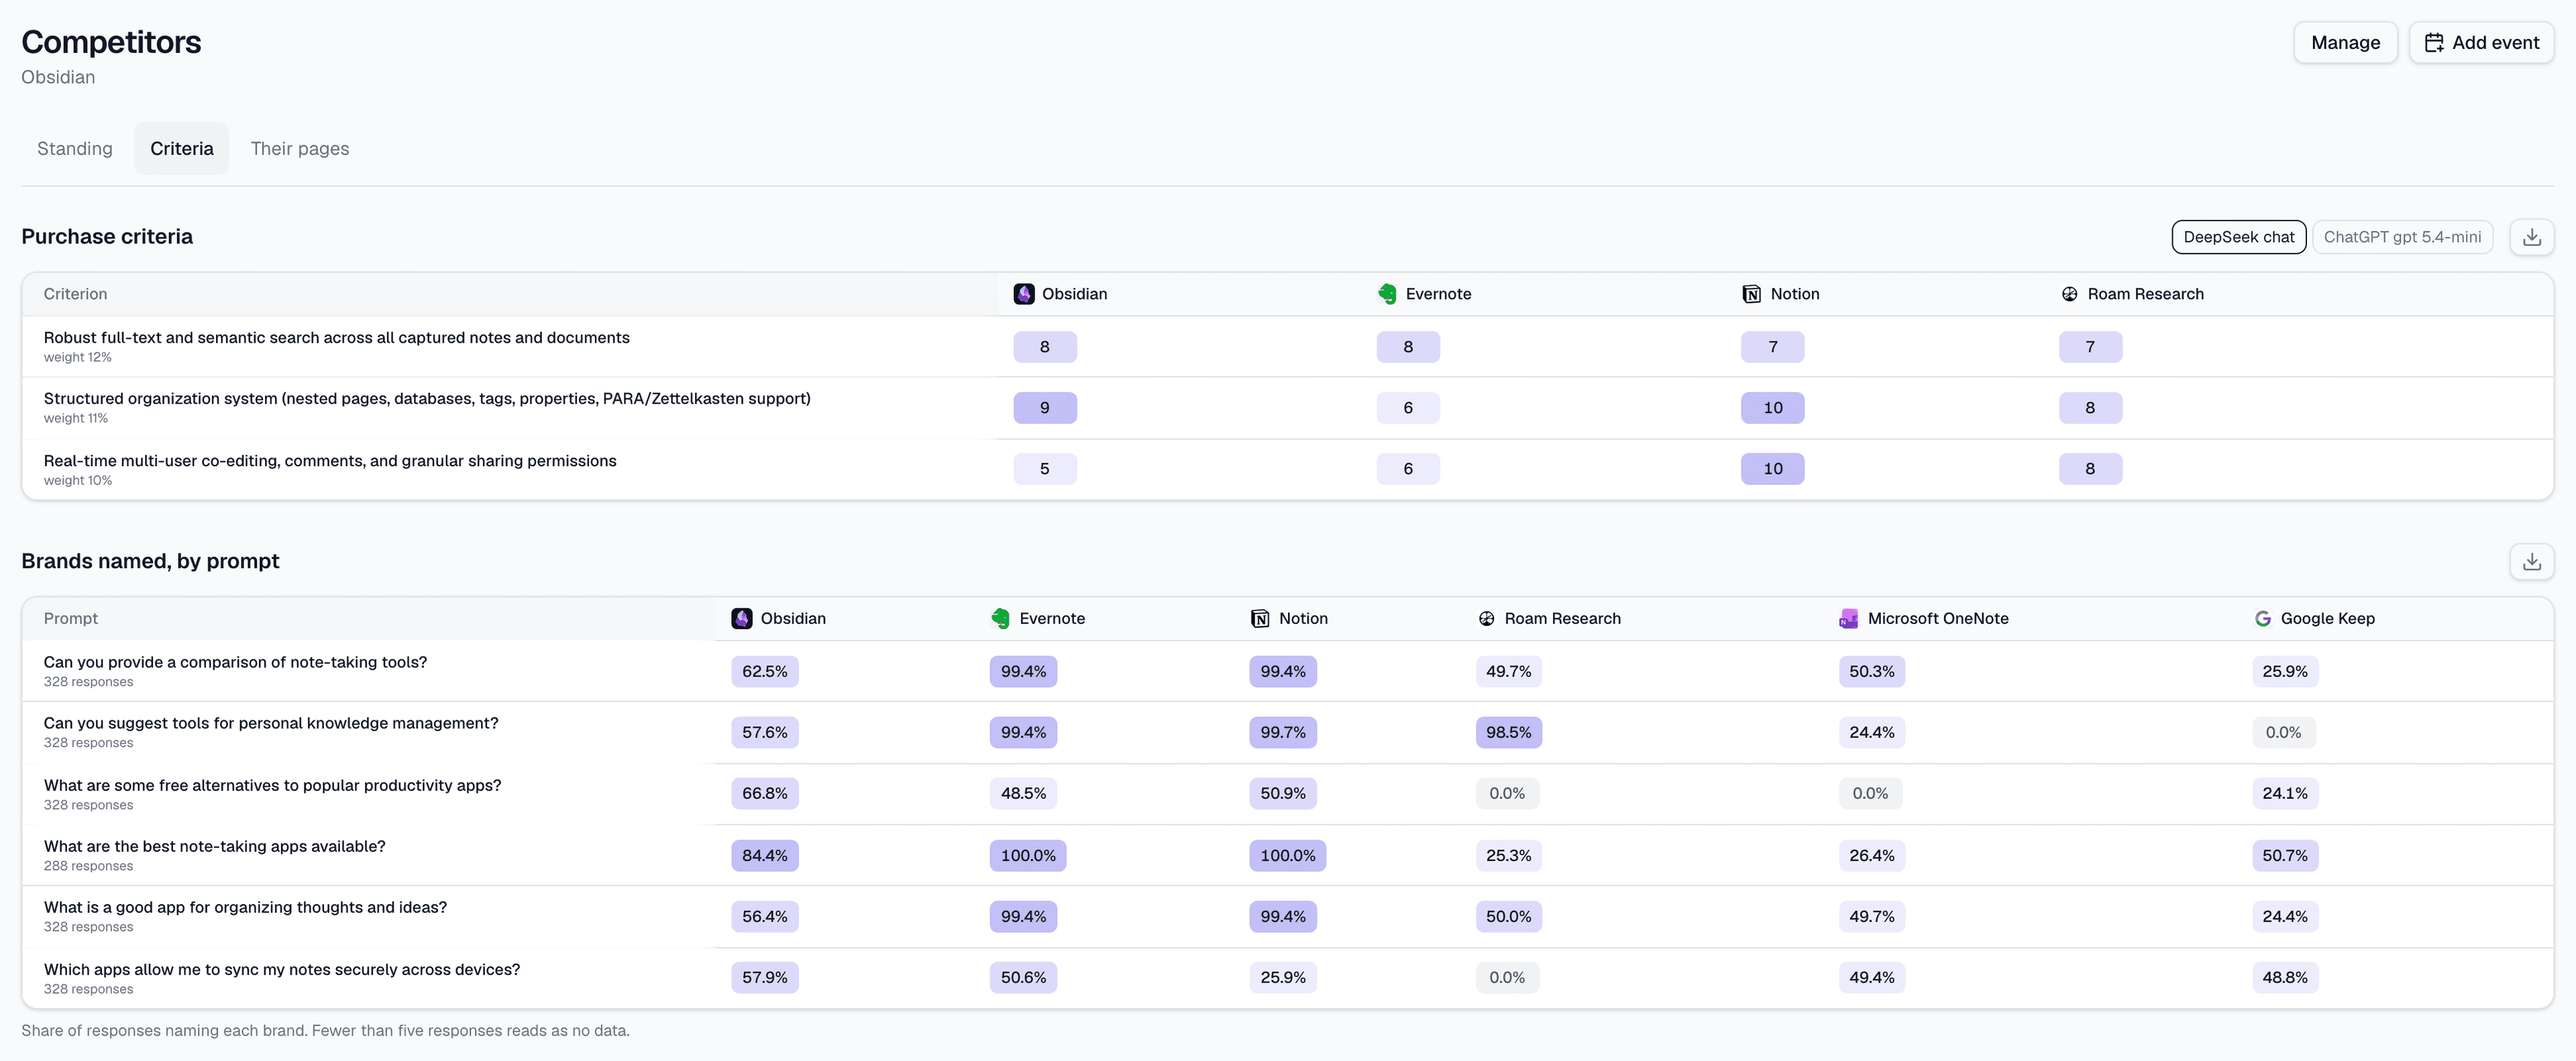Click the calendar icon in Add event
2576x1061 pixels.
point(2434,43)
